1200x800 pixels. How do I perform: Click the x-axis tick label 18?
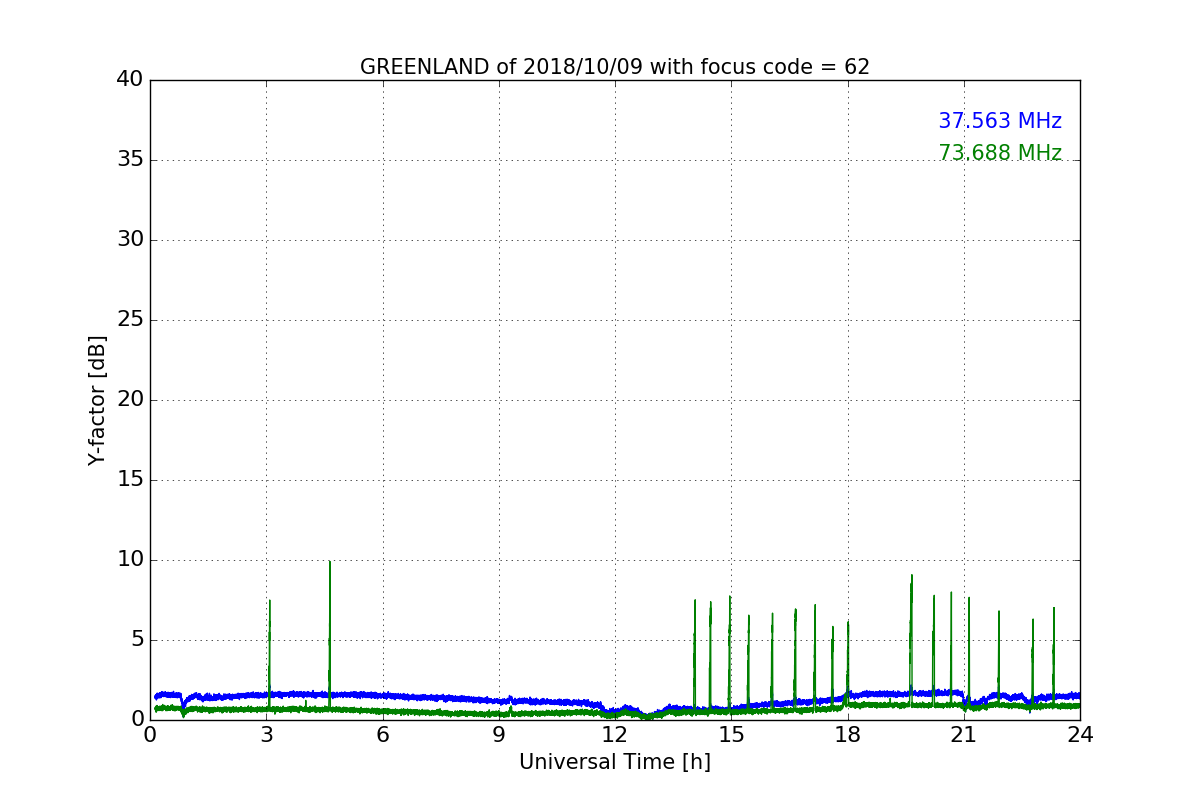point(848,735)
